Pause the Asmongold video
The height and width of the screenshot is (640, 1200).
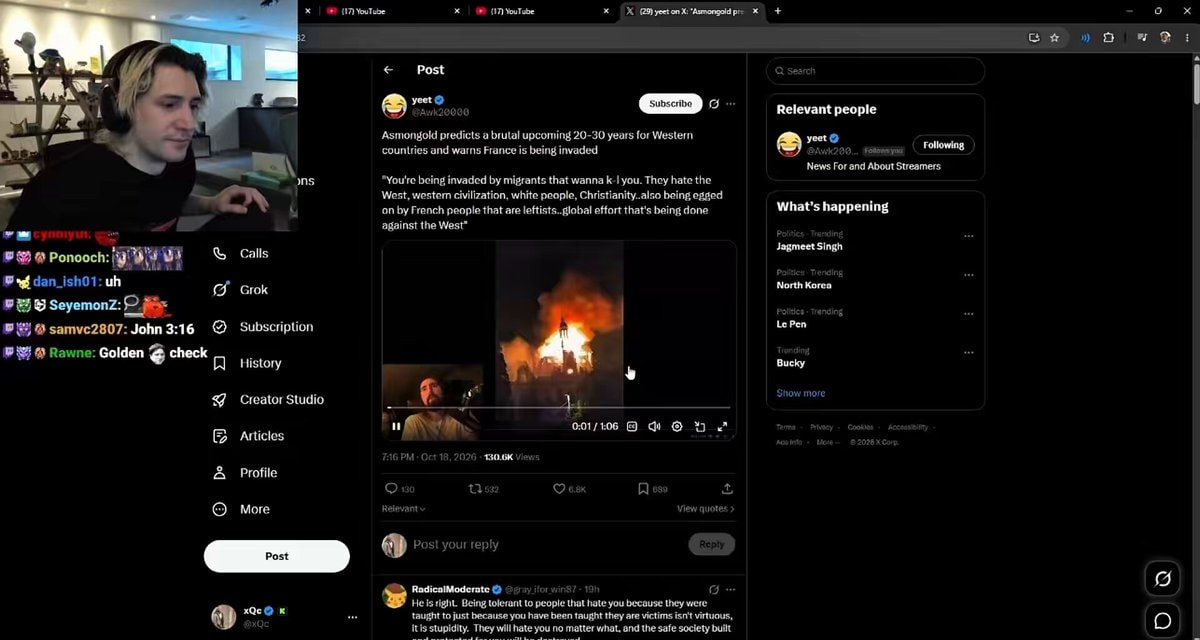coord(396,426)
